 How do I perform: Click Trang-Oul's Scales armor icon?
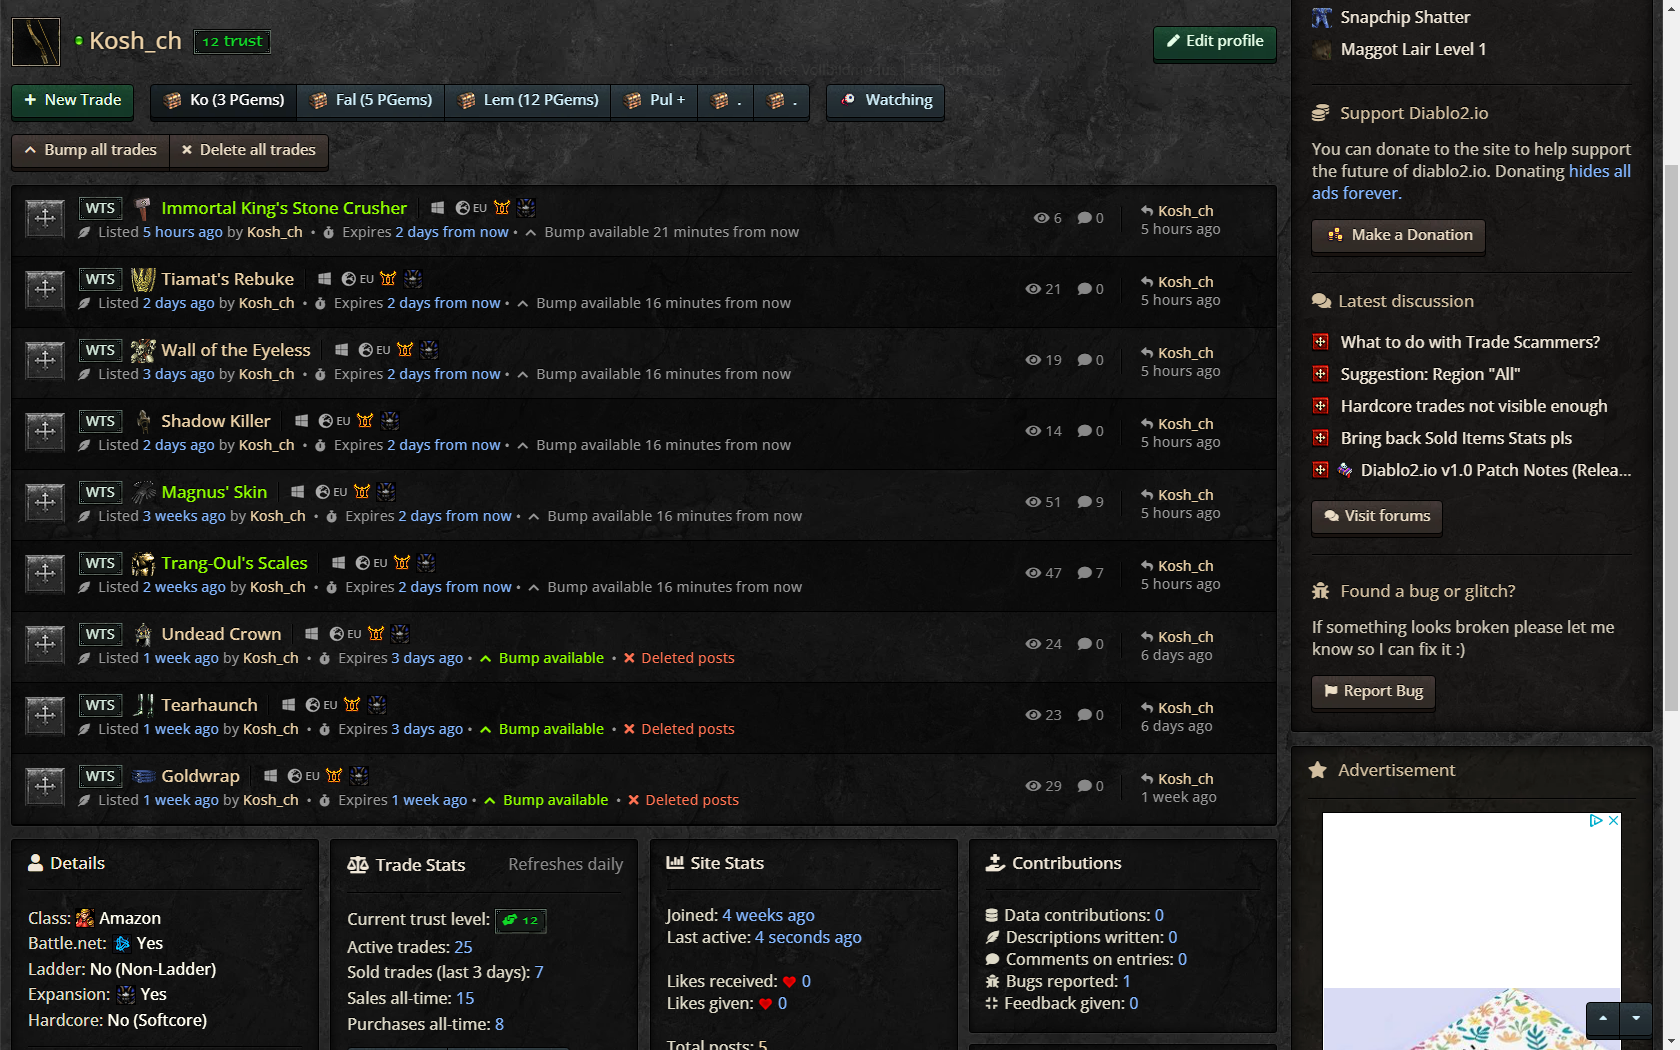click(143, 563)
